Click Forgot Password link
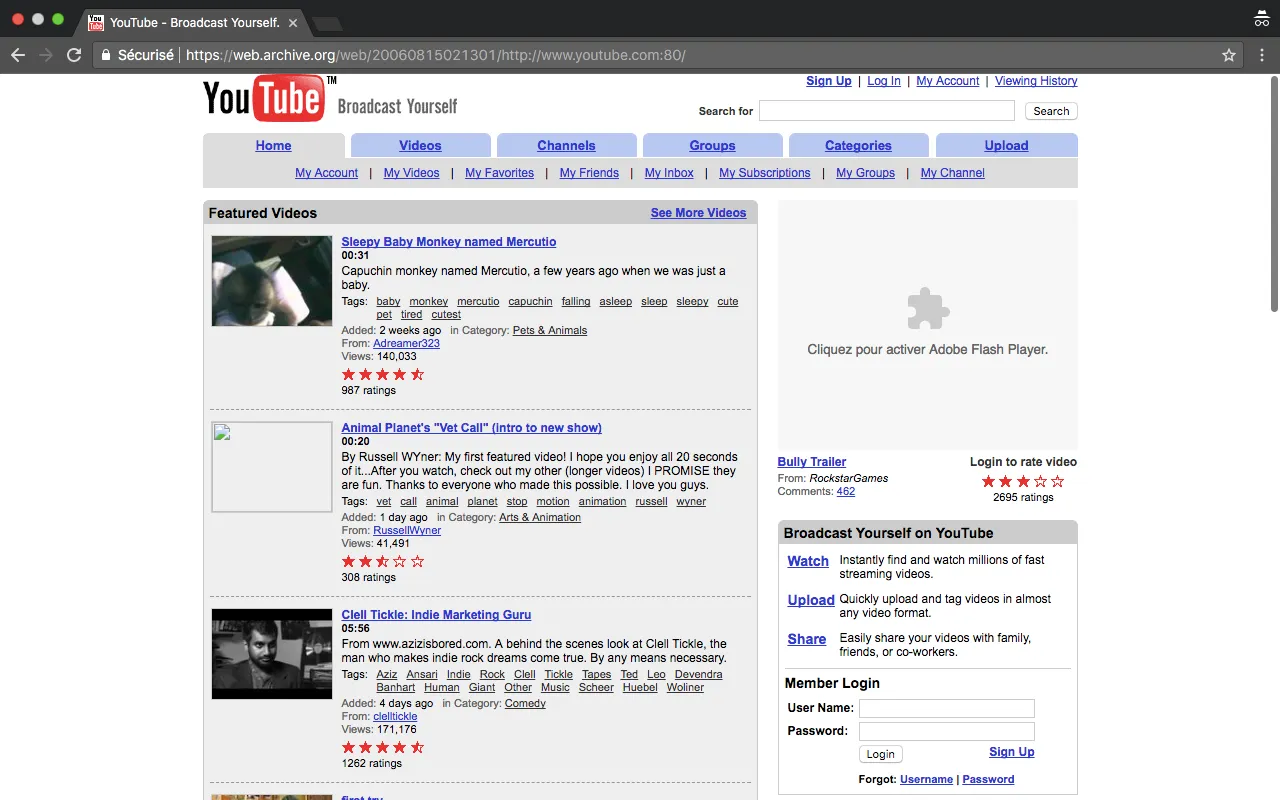The width and height of the screenshot is (1280, 800). (988, 779)
